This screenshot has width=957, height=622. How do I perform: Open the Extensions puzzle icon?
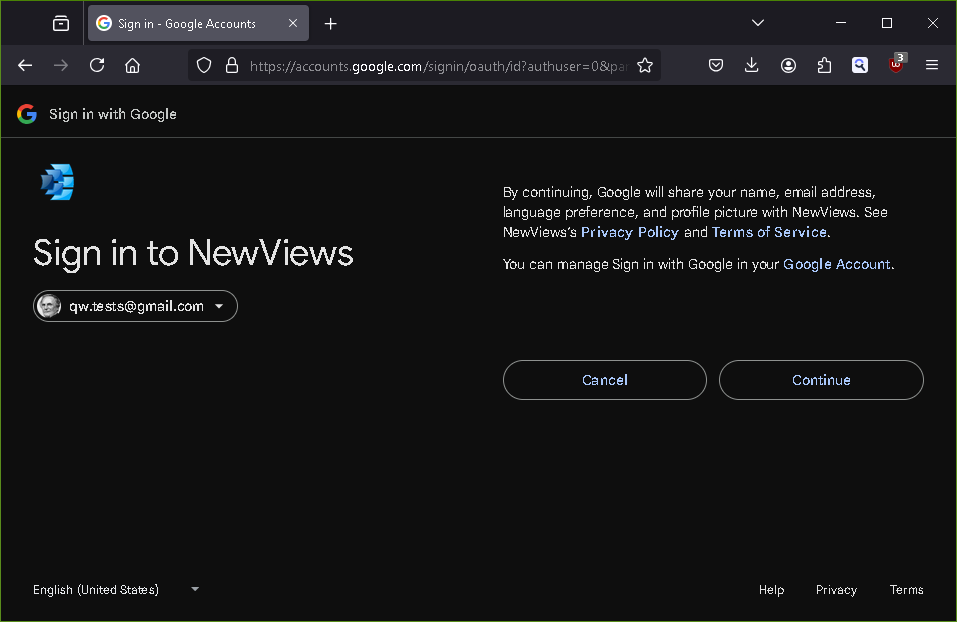[824, 65]
